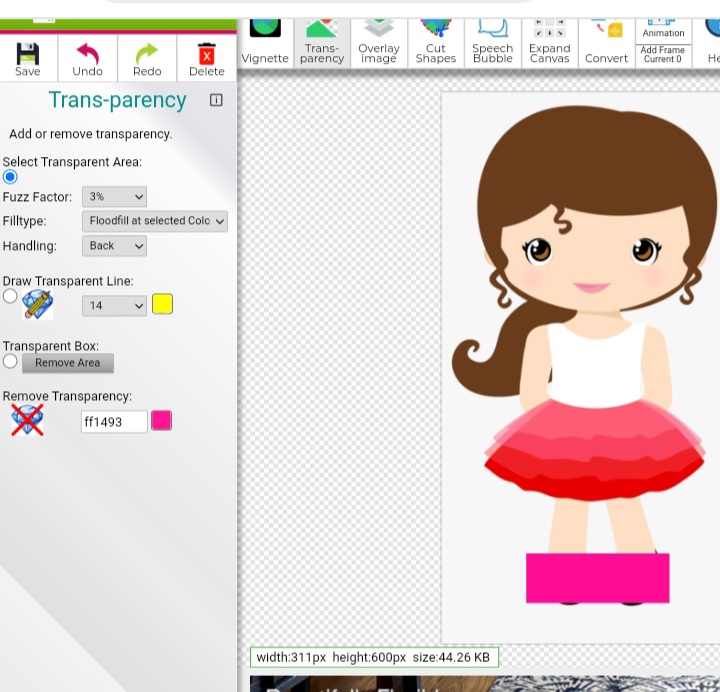This screenshot has width=720, height=692.
Task: Click the Delete trash icon
Action: pos(206,59)
